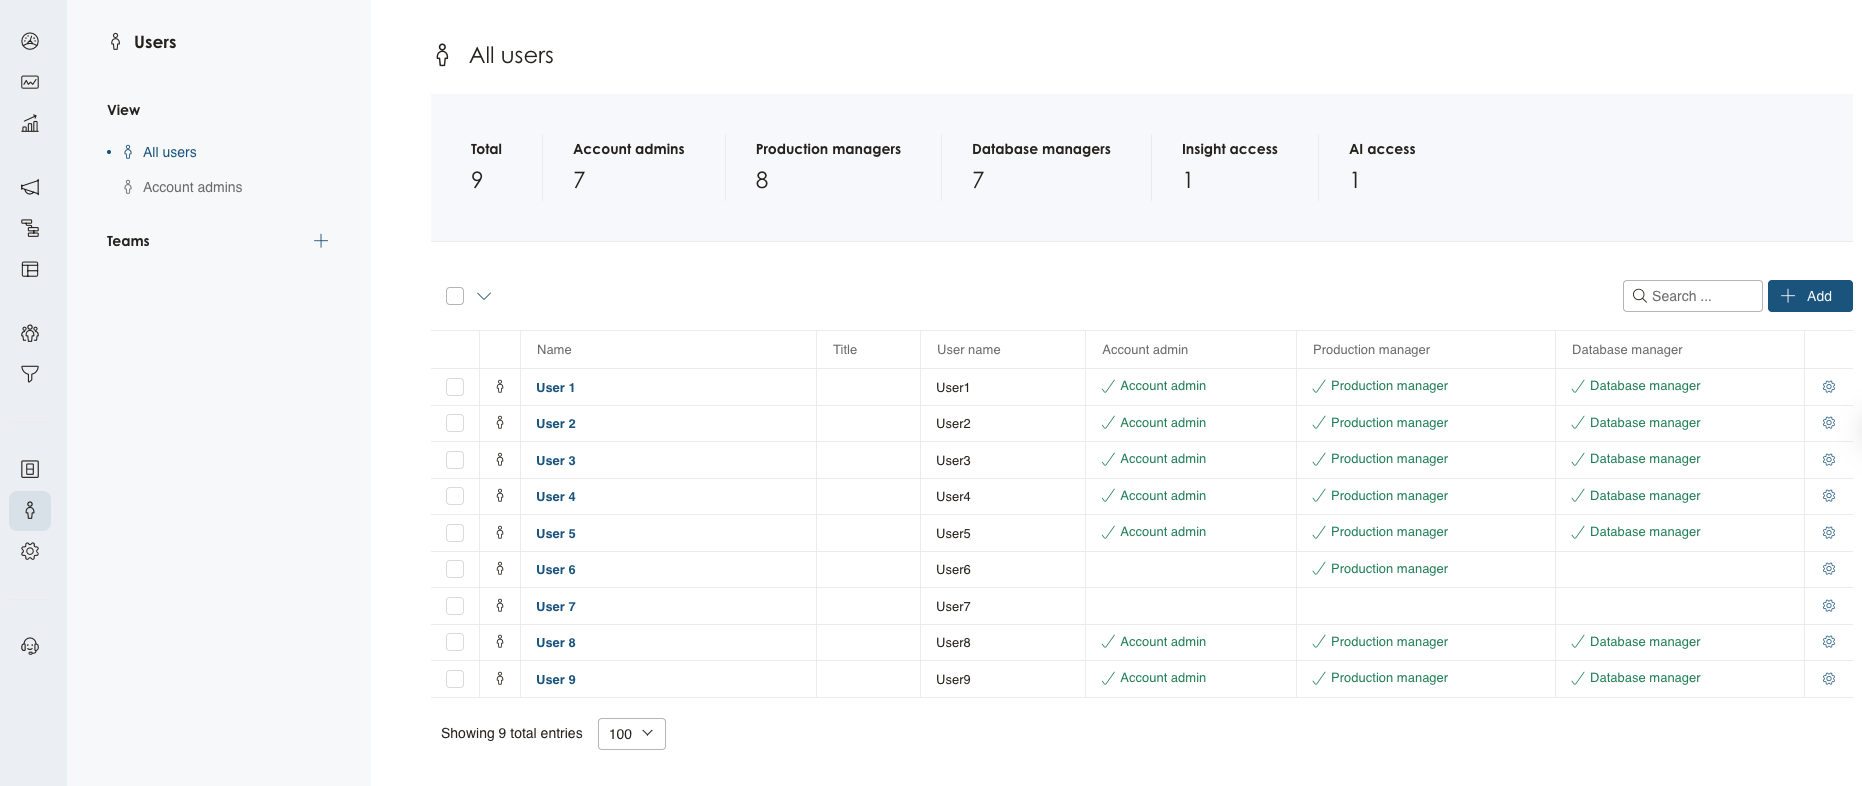This screenshot has width=1862, height=786.
Task: Expand the bulk selection chevron dropdown
Action: [484, 296]
